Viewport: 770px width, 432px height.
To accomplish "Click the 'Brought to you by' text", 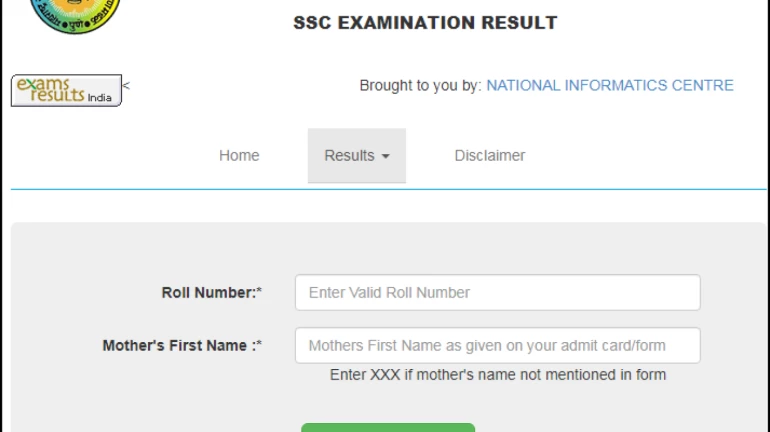I will point(420,86).
